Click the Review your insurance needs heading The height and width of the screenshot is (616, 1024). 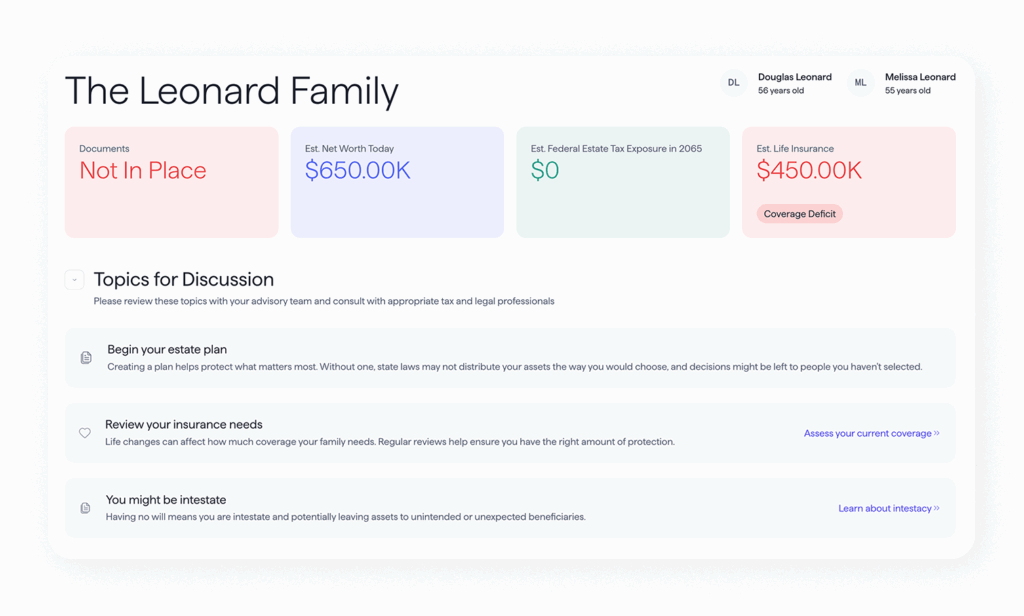[x=184, y=425]
